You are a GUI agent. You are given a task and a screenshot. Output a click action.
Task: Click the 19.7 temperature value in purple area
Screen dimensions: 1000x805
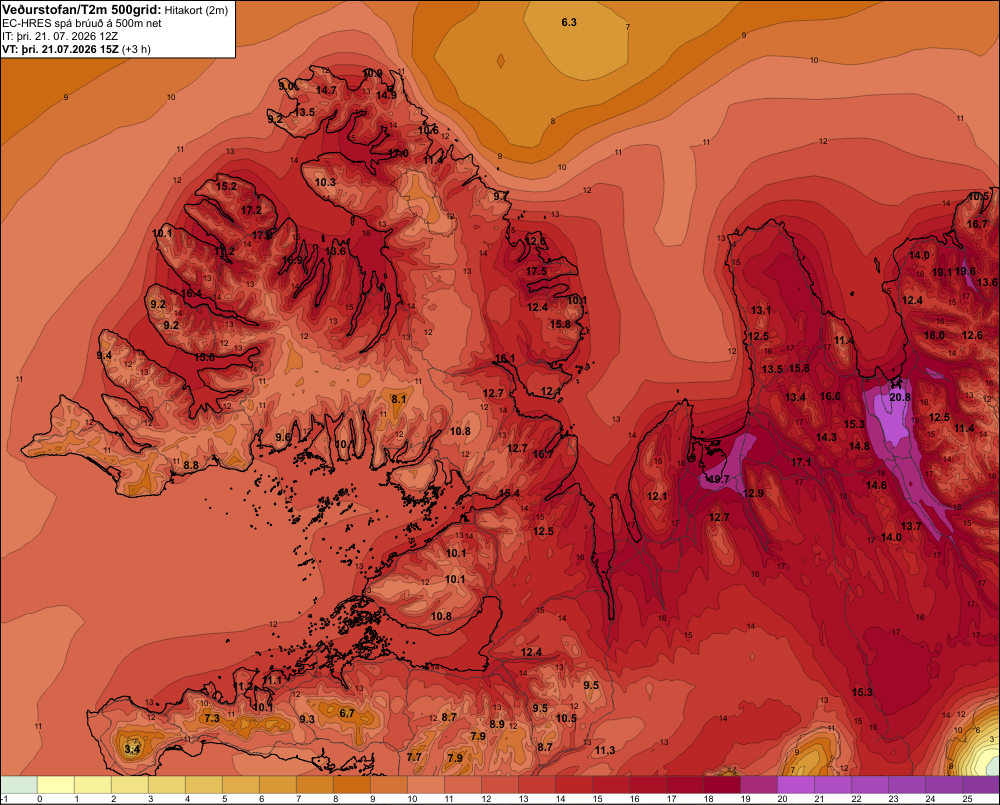coord(719,479)
